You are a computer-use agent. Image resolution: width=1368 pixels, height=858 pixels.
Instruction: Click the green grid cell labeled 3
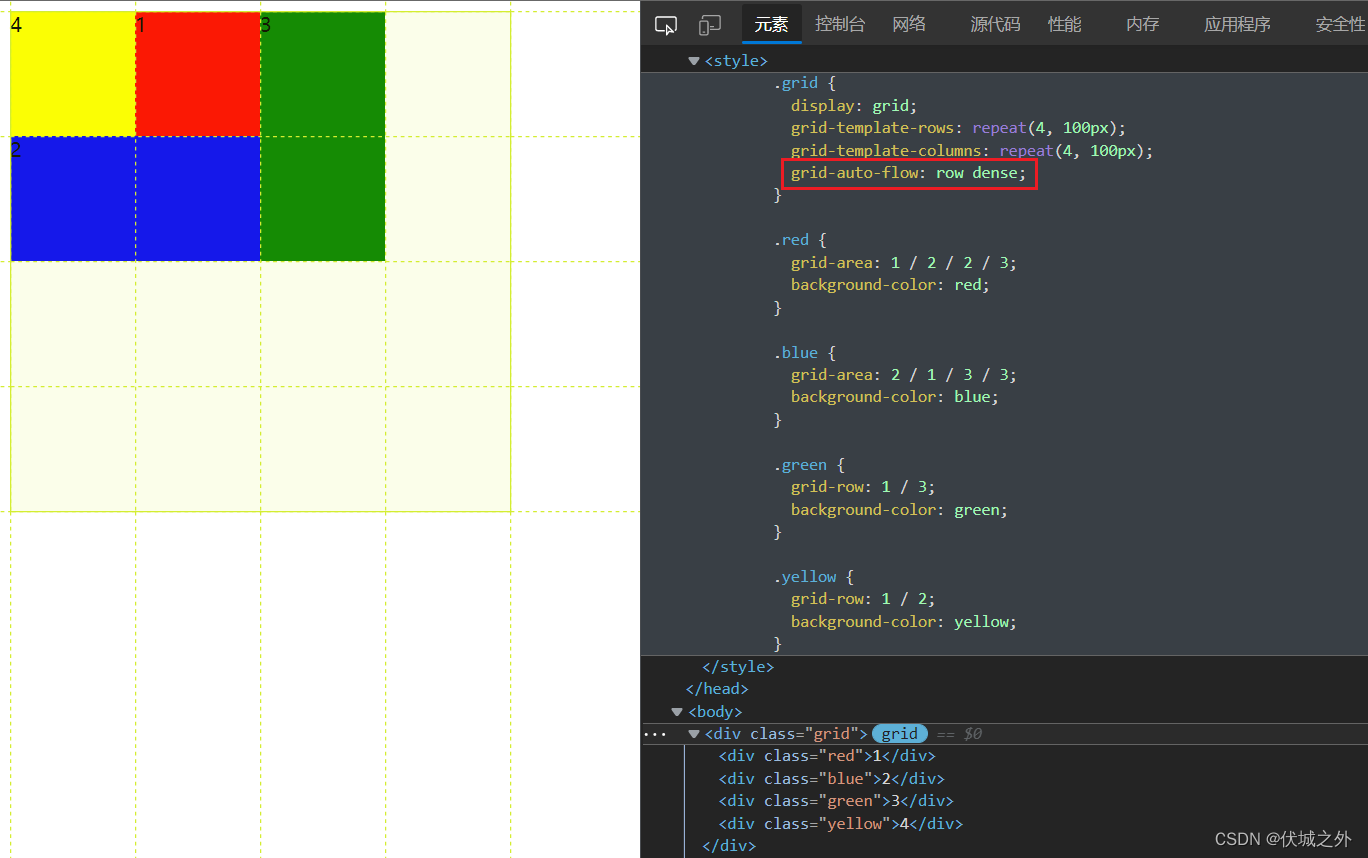pos(323,136)
